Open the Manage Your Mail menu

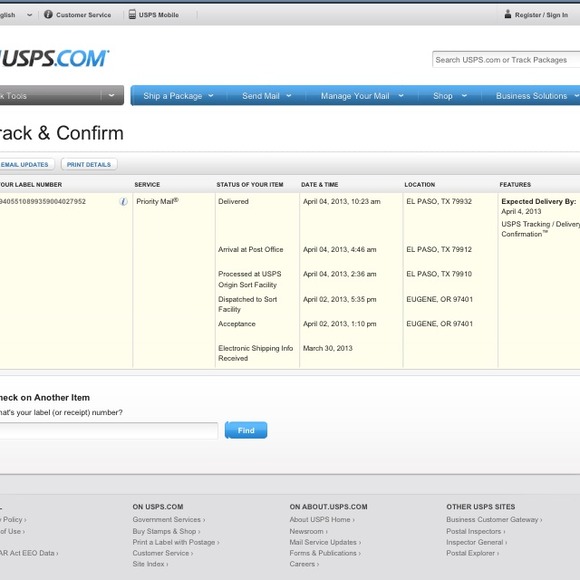point(355,96)
